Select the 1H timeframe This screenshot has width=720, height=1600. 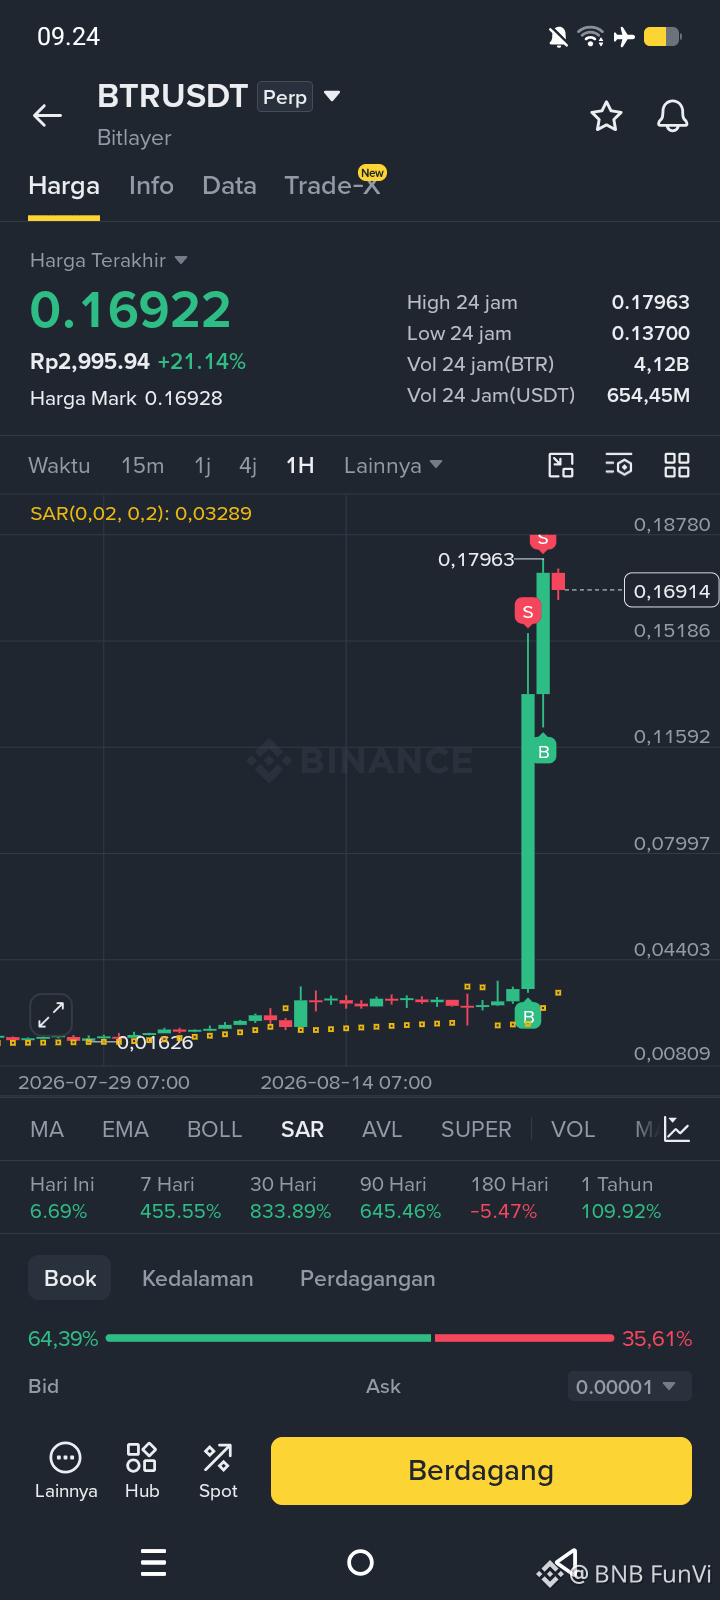coord(300,465)
